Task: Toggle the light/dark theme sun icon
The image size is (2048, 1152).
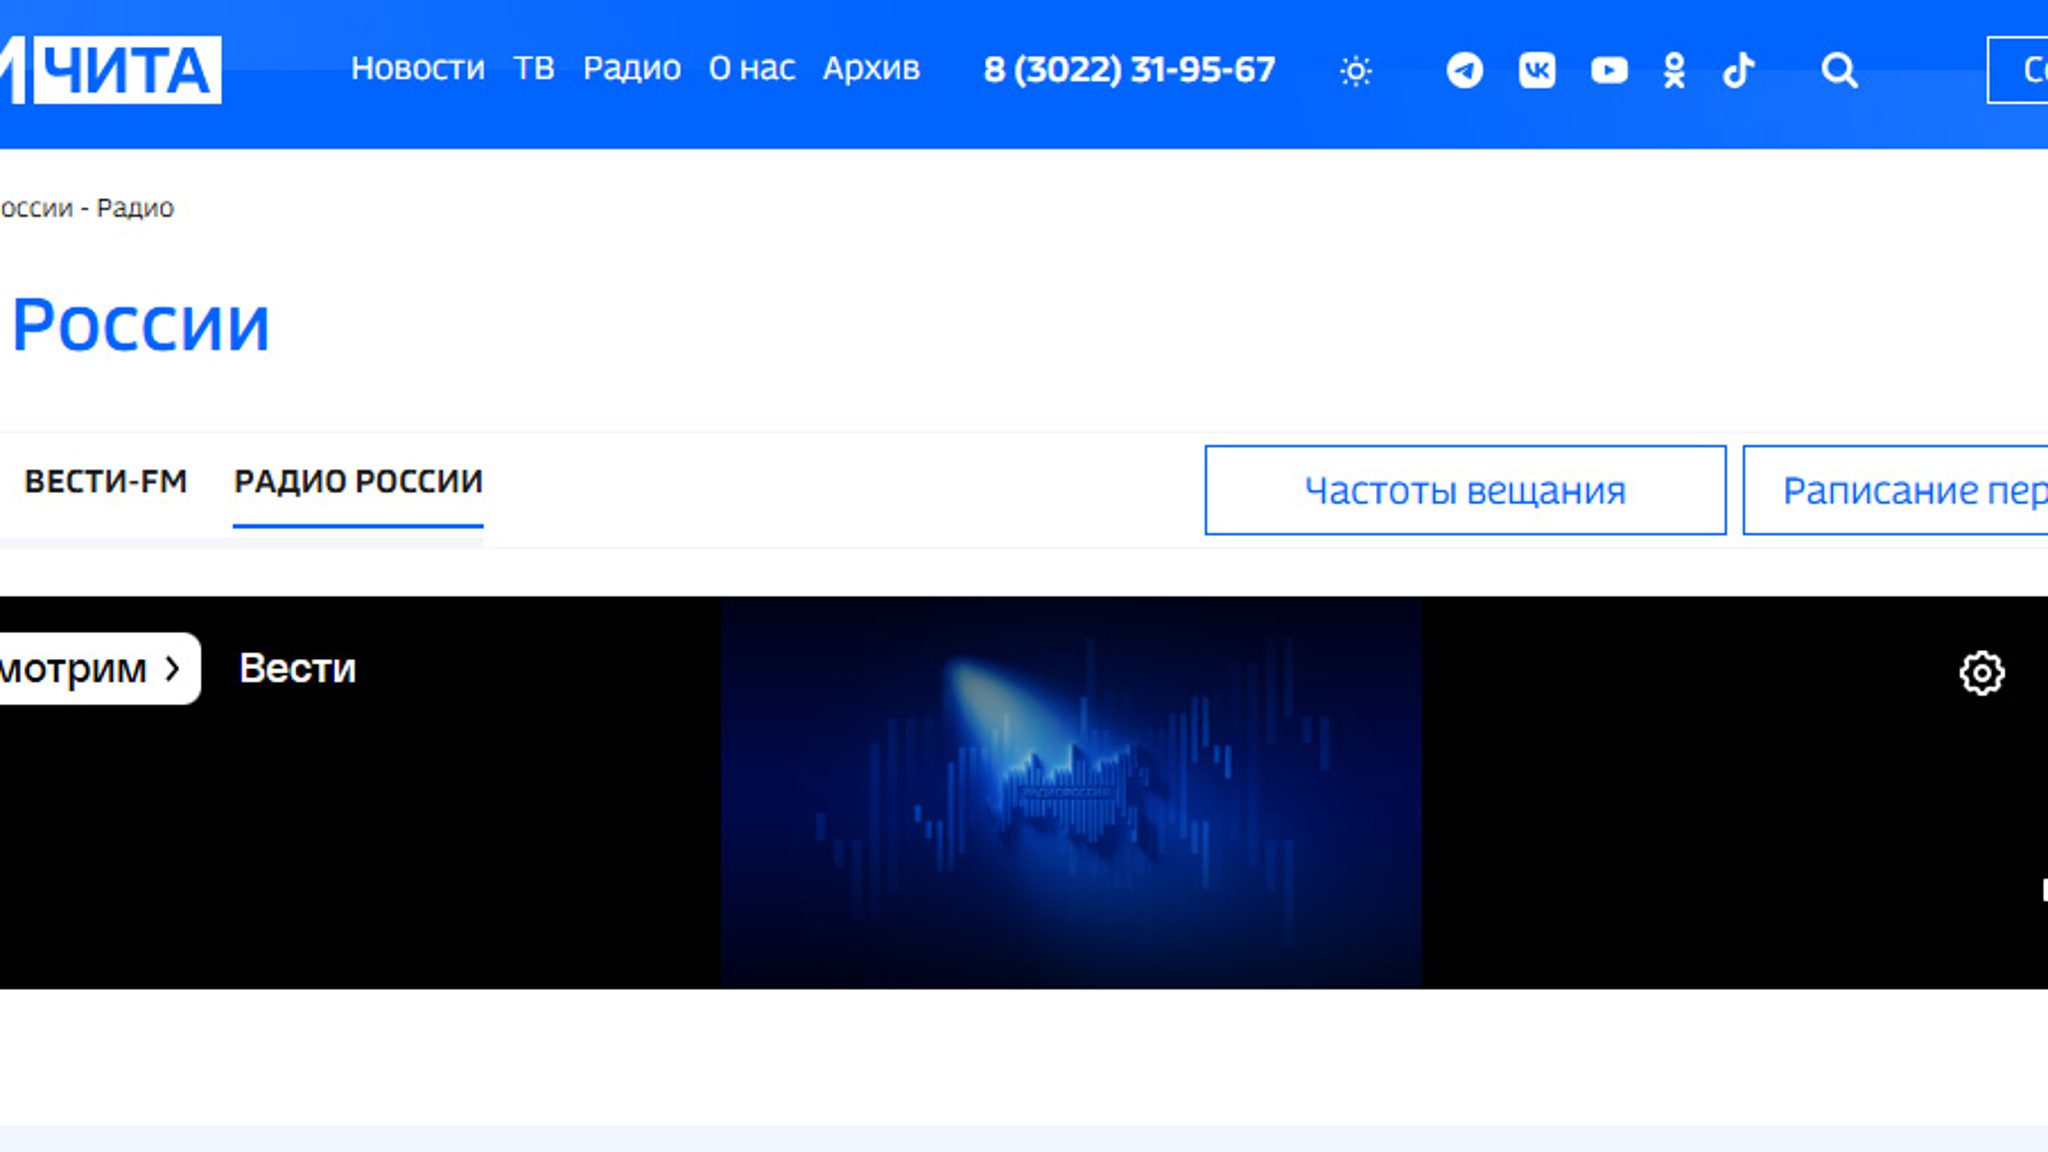Action: click(1355, 71)
